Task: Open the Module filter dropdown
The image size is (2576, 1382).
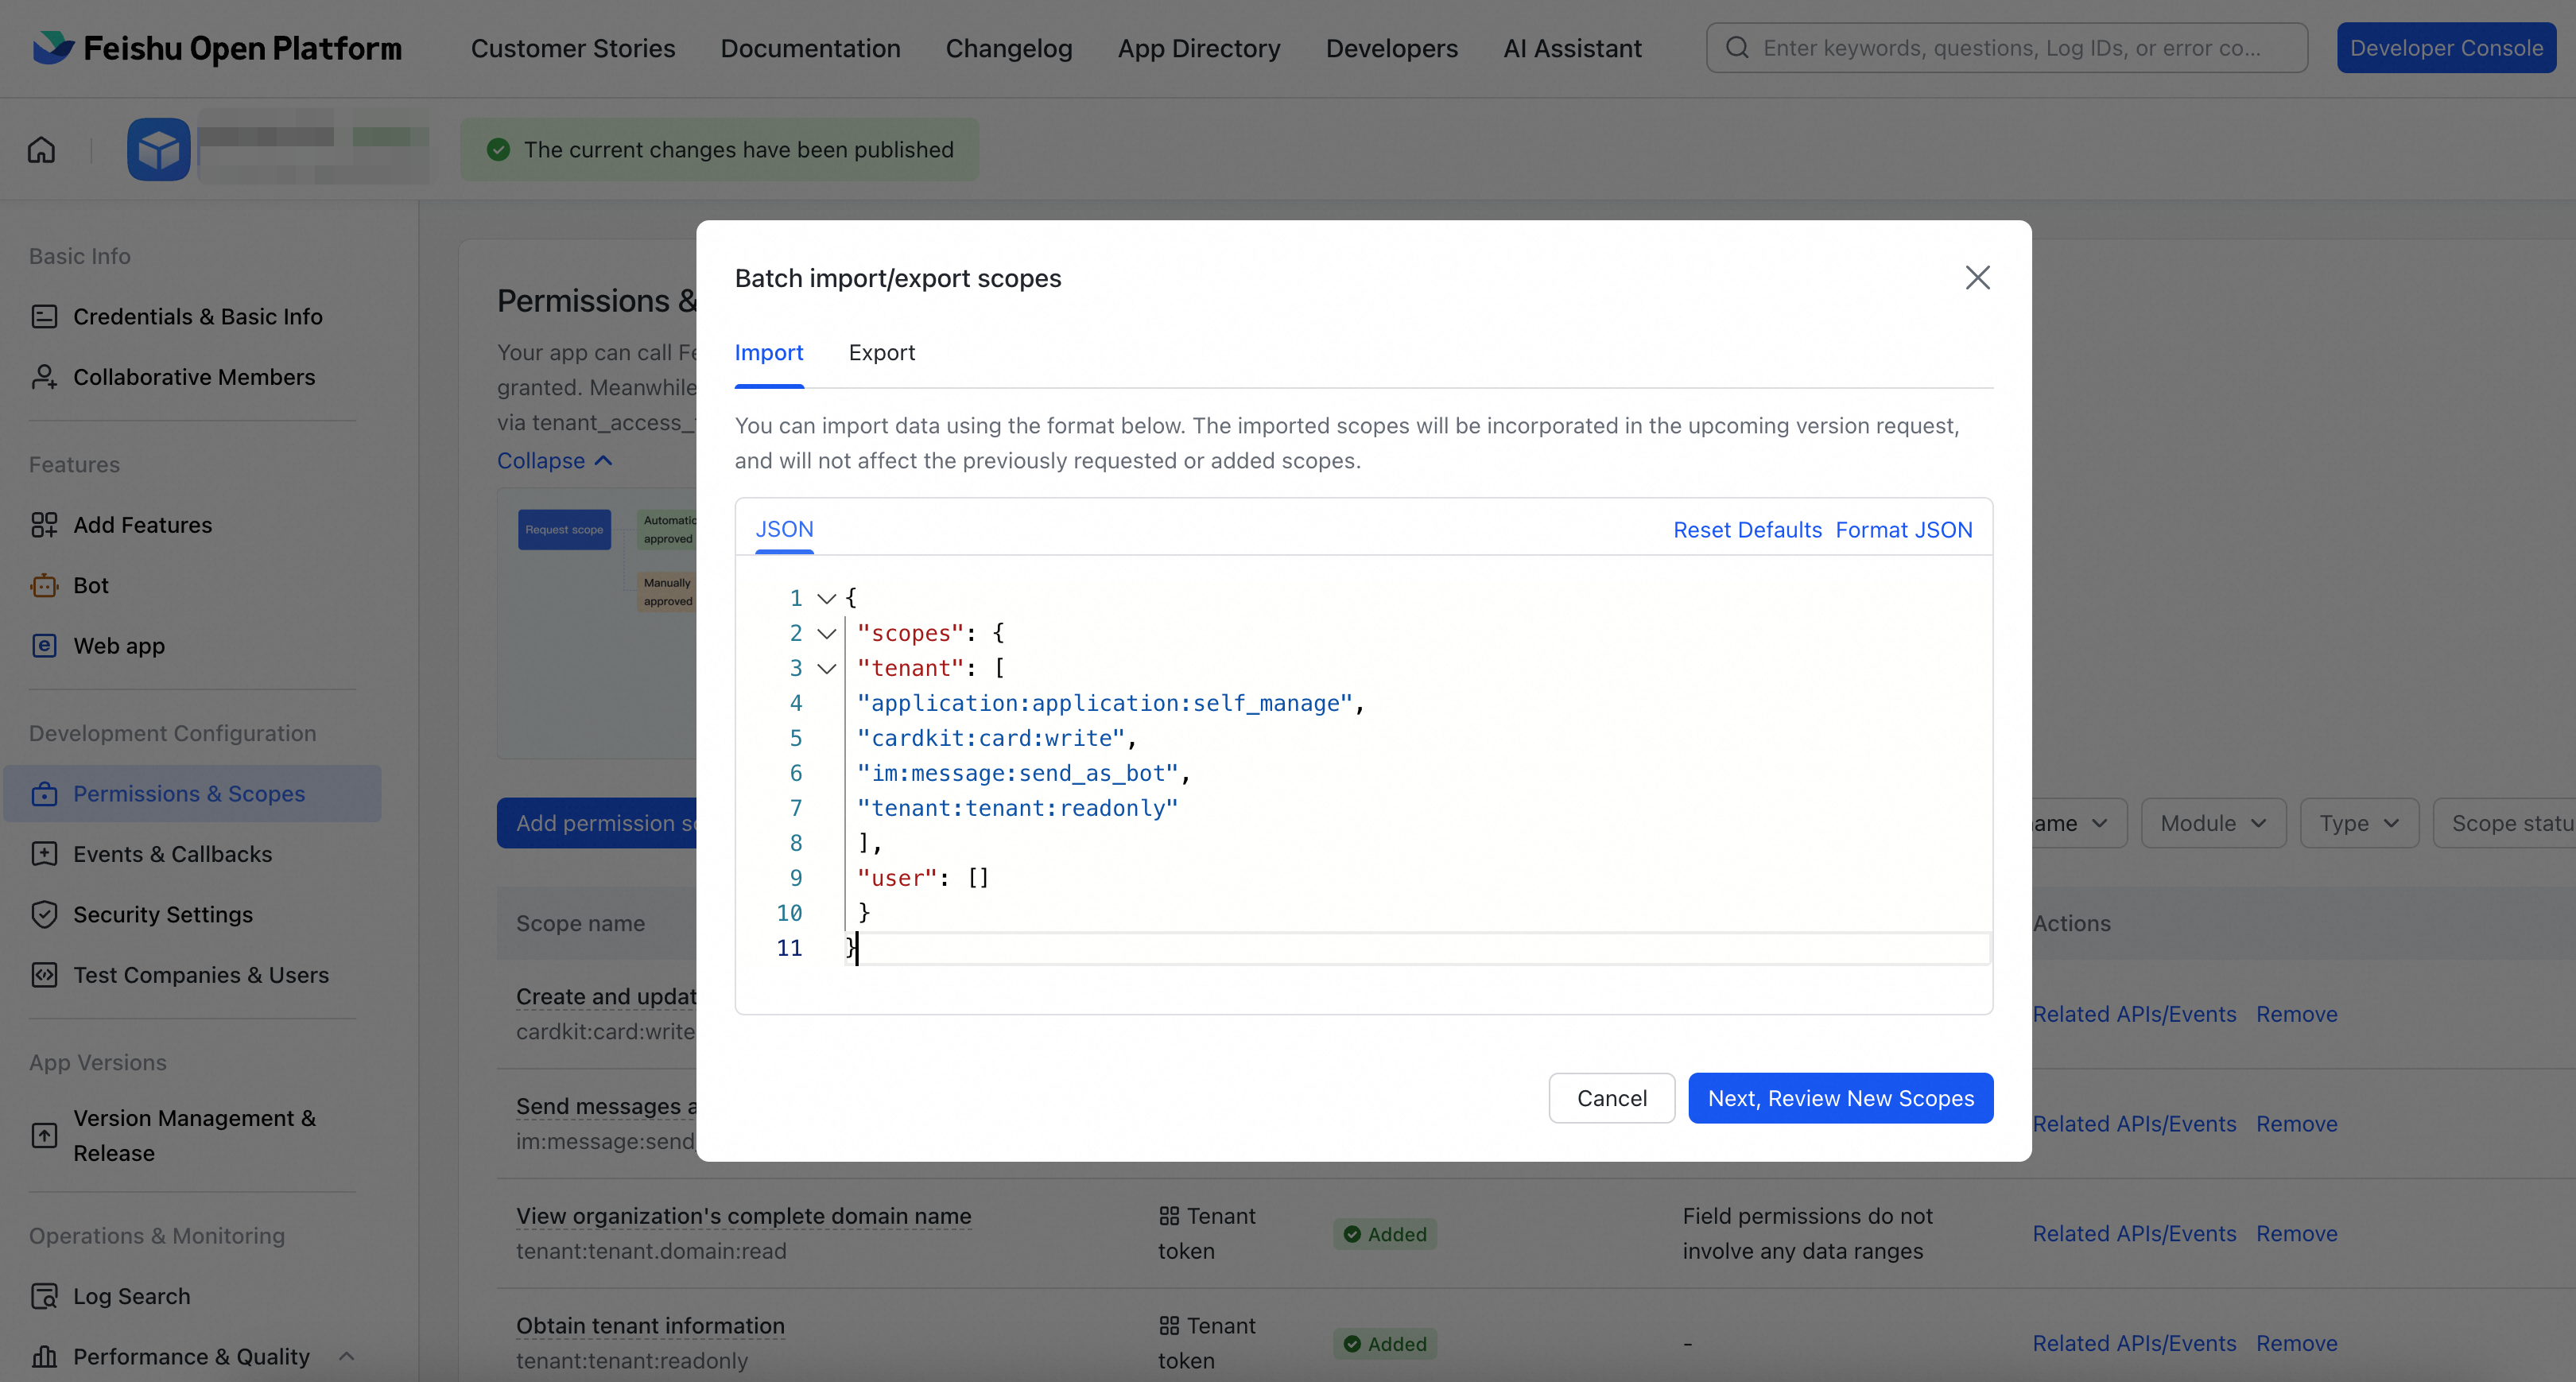Action: (2213, 824)
